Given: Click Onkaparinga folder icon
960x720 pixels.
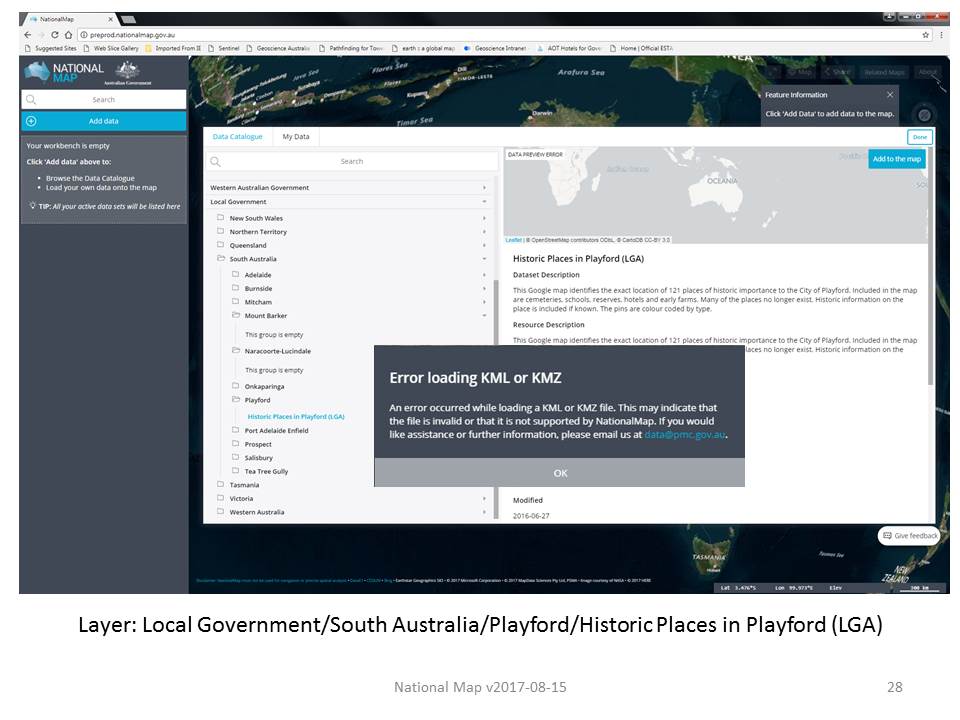Looking at the screenshot, I should pos(236,386).
